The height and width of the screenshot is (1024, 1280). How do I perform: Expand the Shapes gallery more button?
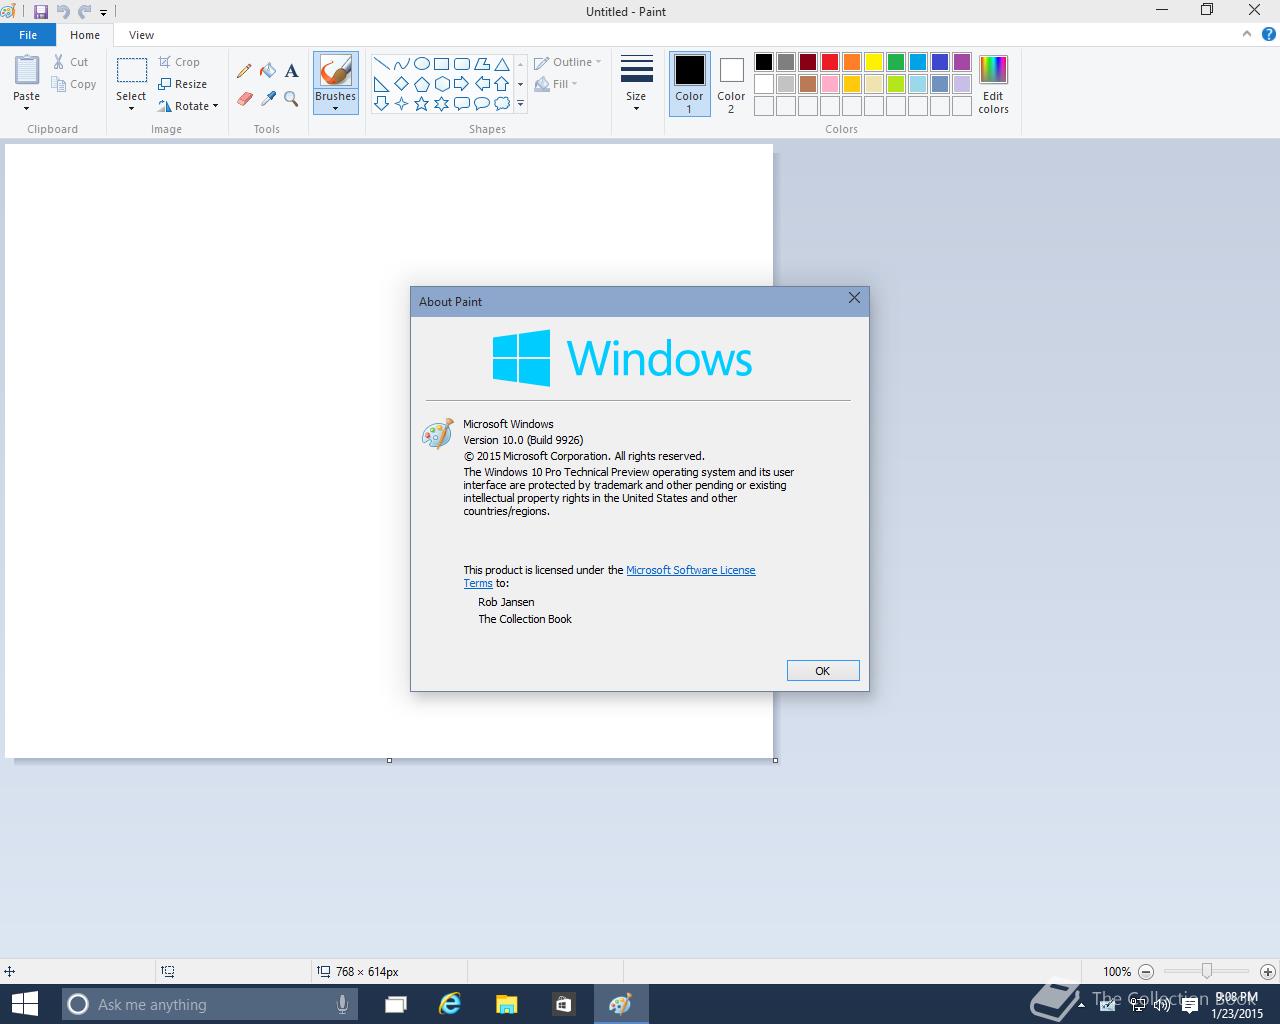[x=520, y=104]
